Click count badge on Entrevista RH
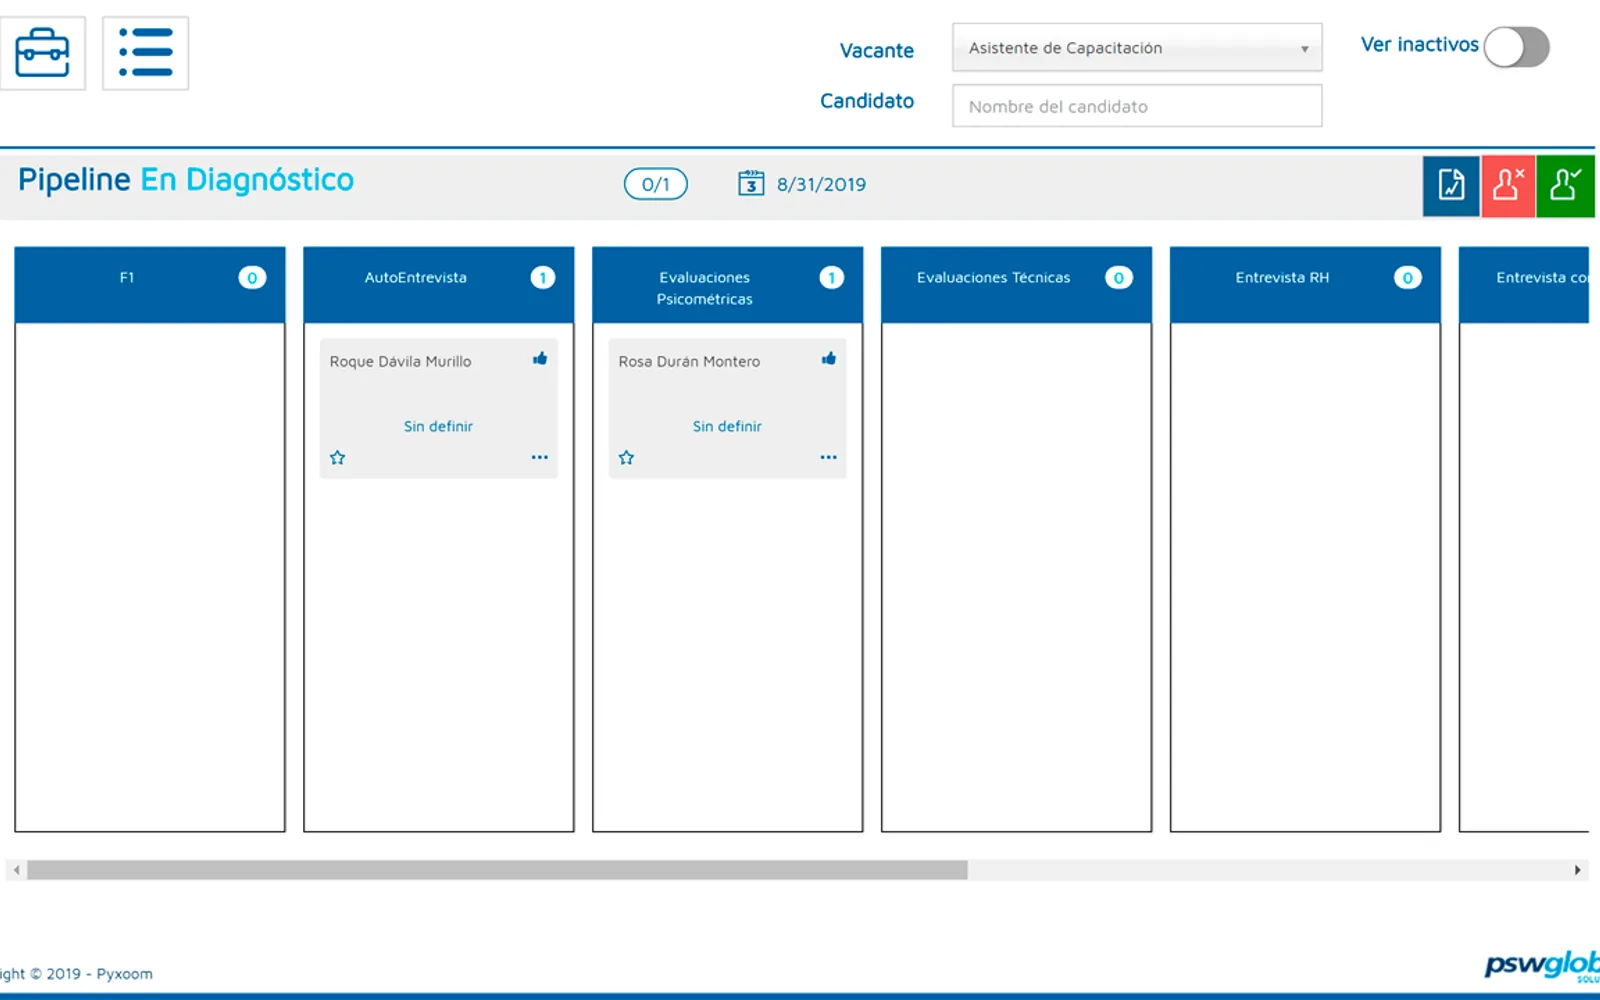Viewport: 1600px width, 1000px height. 1408,278
